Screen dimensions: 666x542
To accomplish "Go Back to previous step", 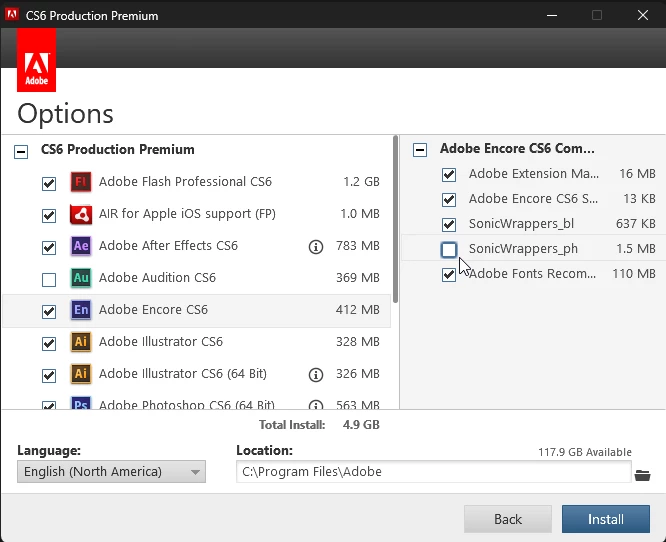I will tap(508, 519).
